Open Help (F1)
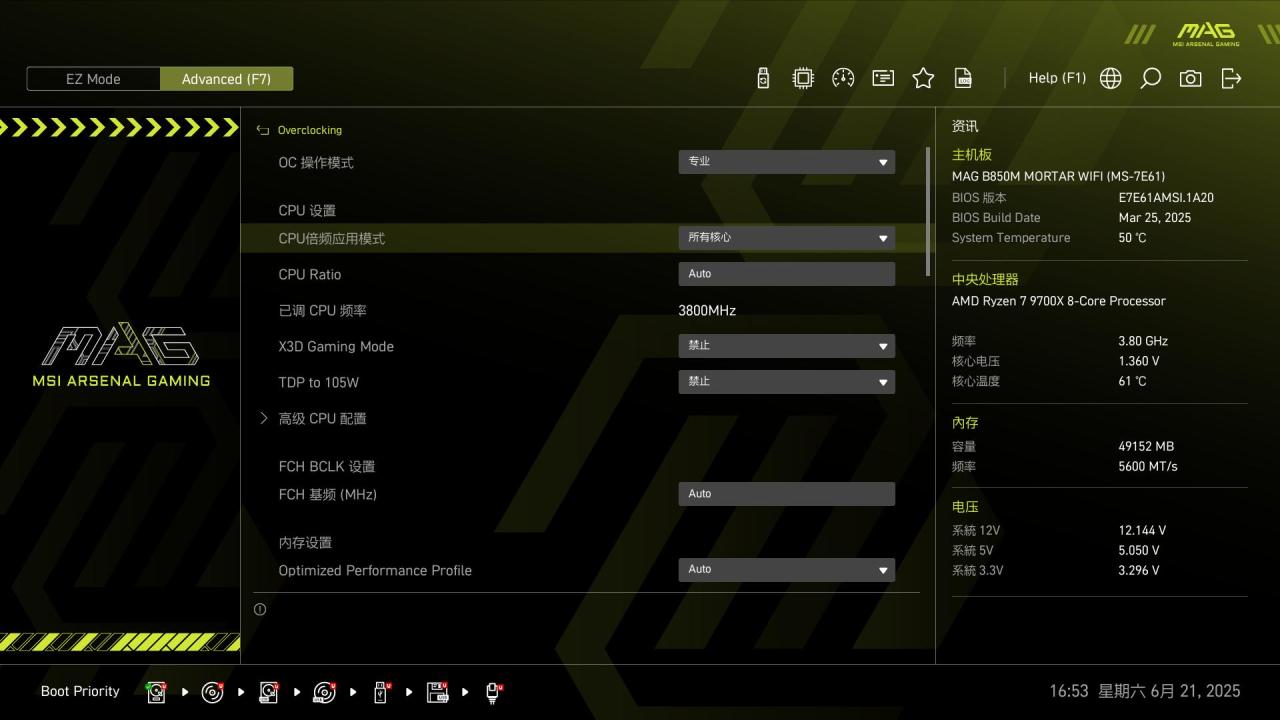 pos(1057,78)
